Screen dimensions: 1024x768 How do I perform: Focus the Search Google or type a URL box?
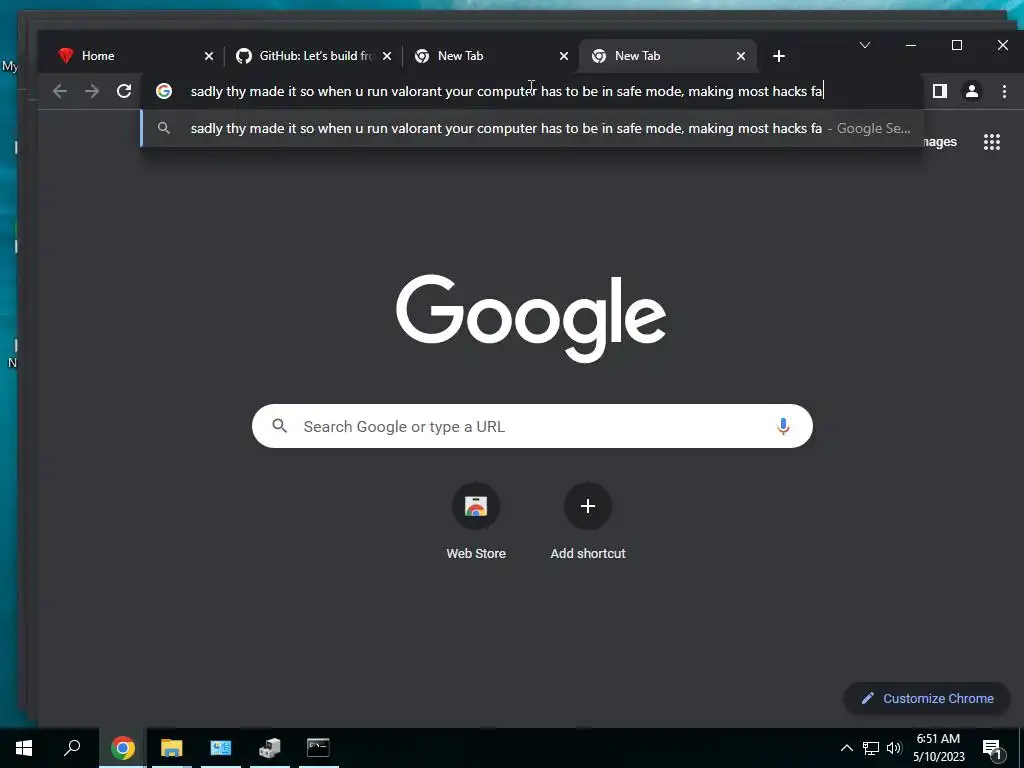[532, 426]
